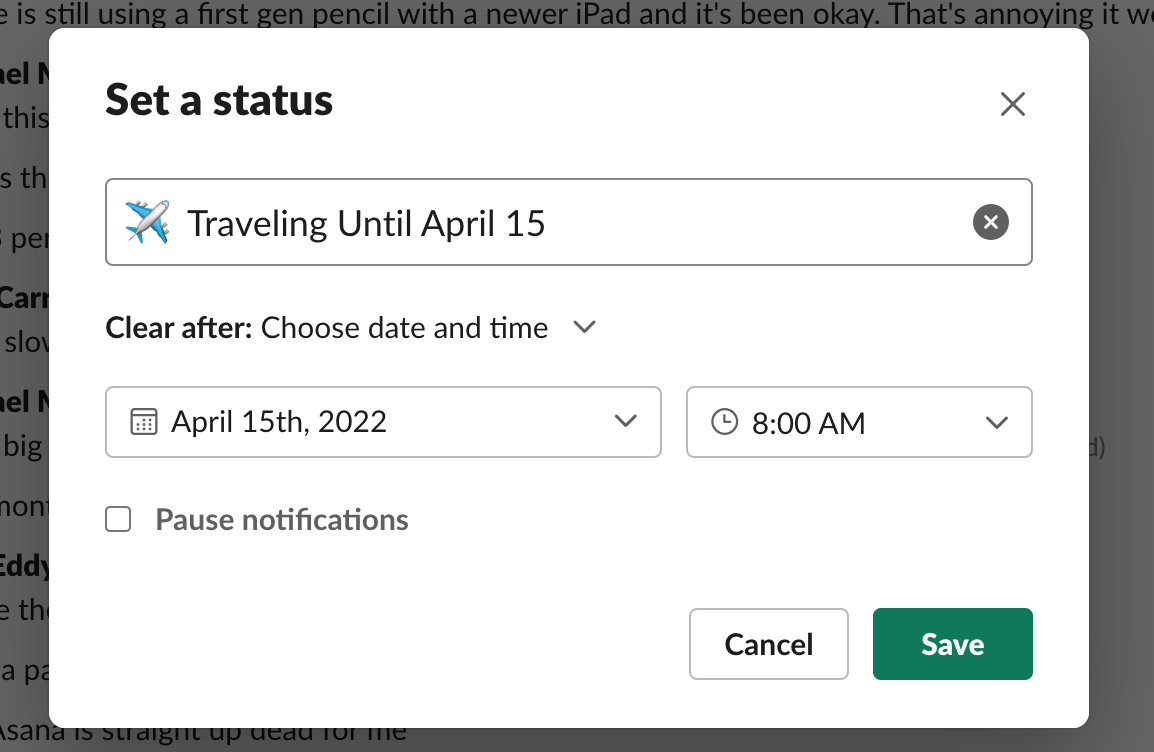Click Choose date and time
Viewport: 1154px width, 752px height.
pyautogui.click(x=404, y=327)
